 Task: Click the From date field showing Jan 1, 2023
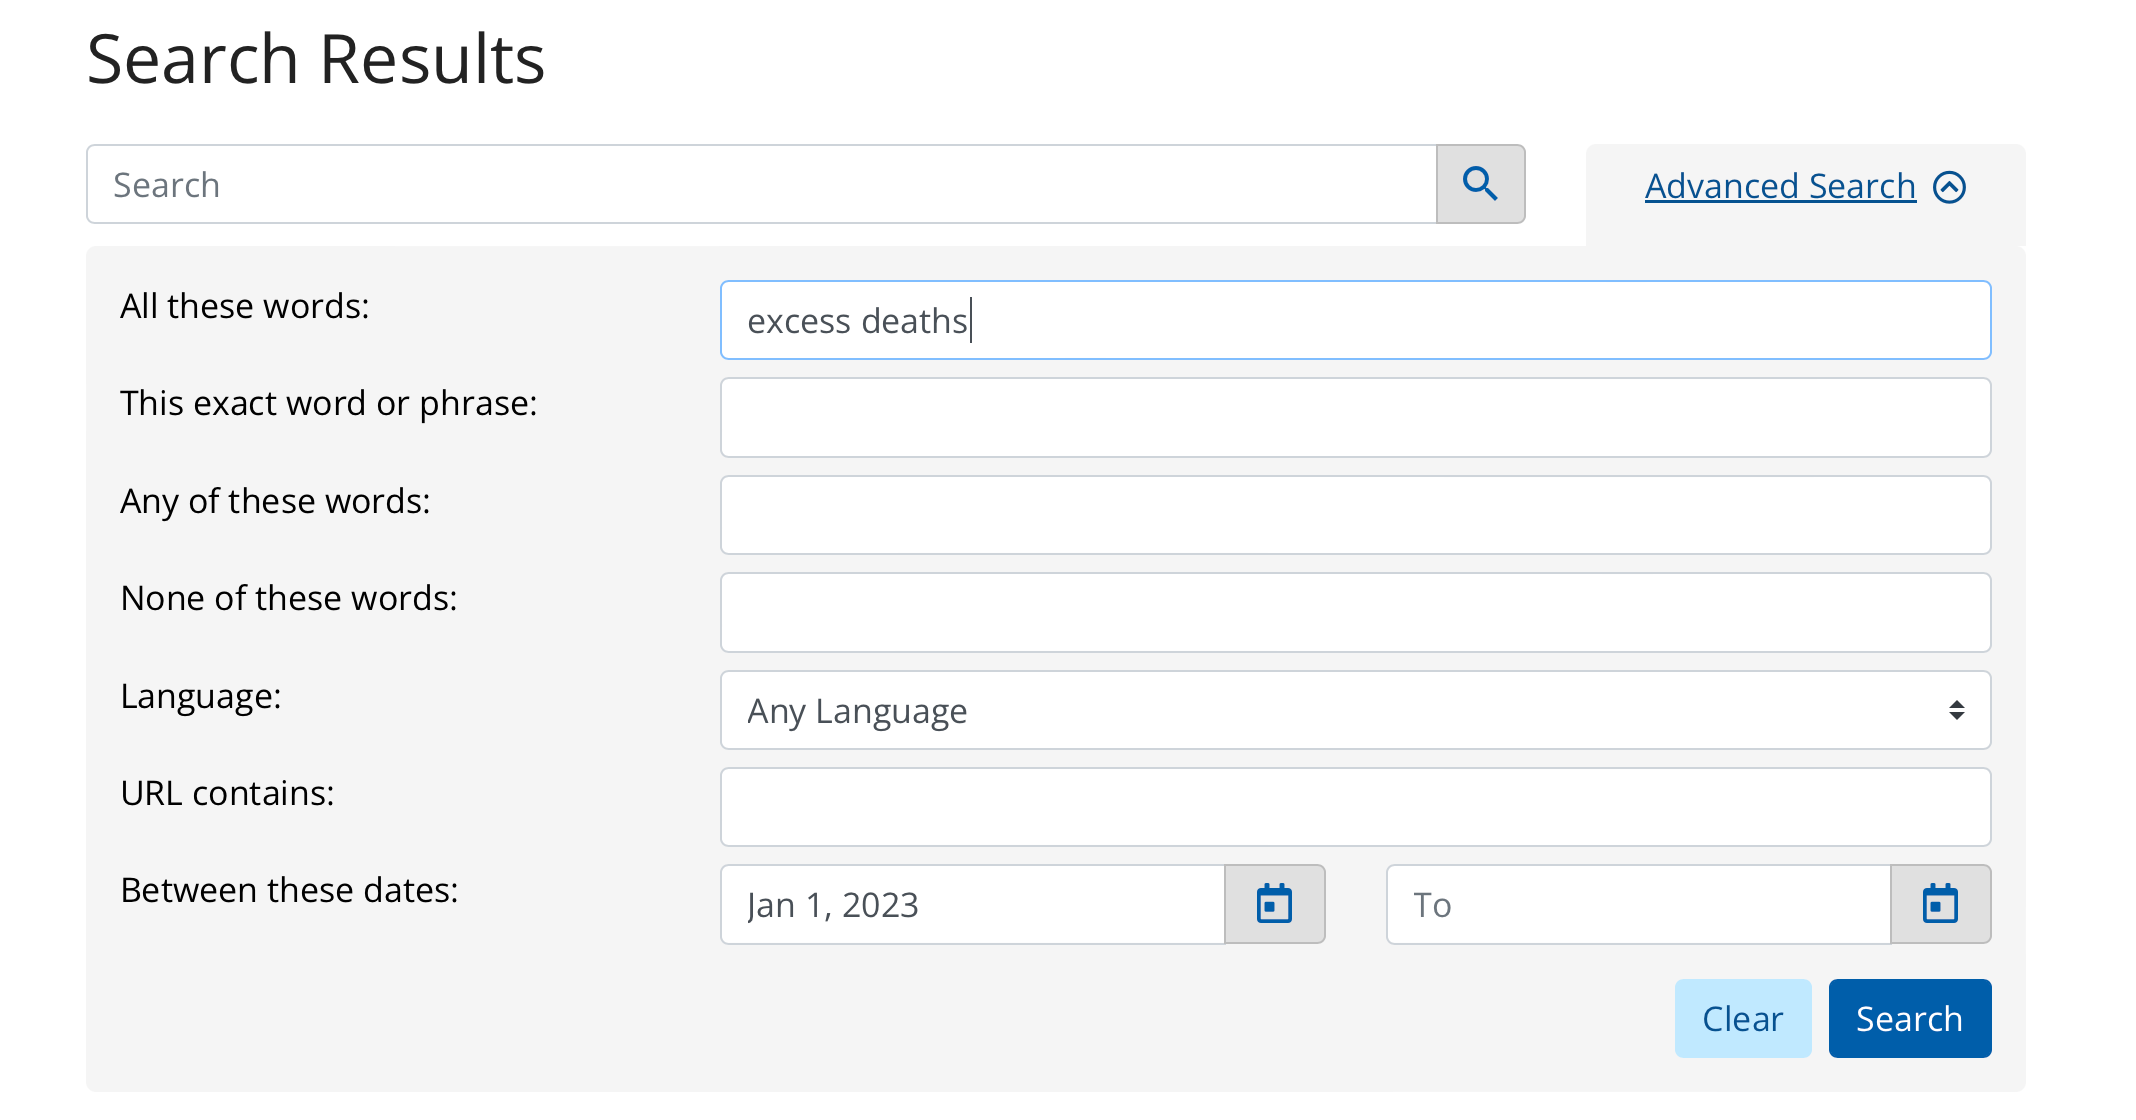(x=972, y=904)
